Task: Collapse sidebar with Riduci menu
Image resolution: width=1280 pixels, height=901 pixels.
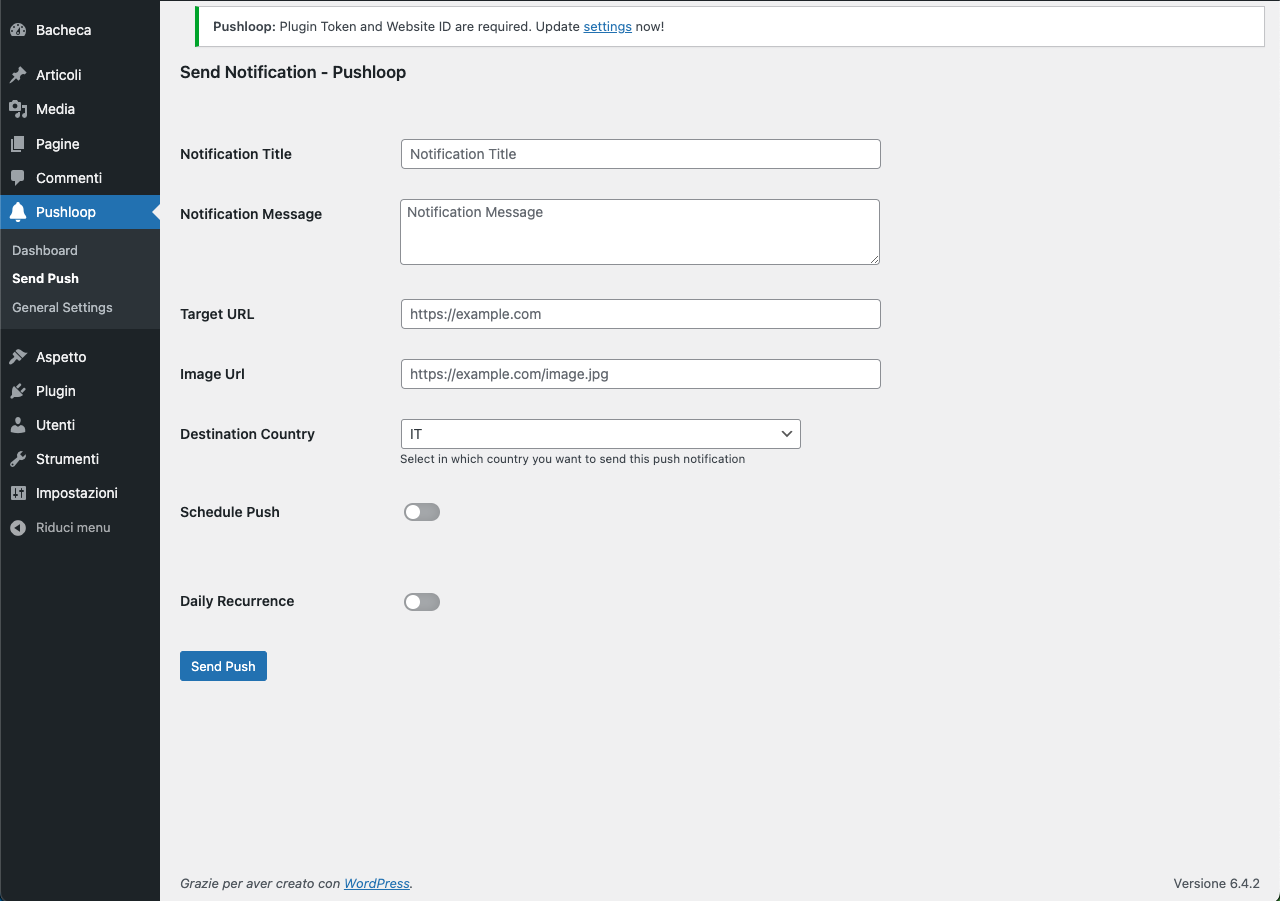Action: click(x=80, y=527)
